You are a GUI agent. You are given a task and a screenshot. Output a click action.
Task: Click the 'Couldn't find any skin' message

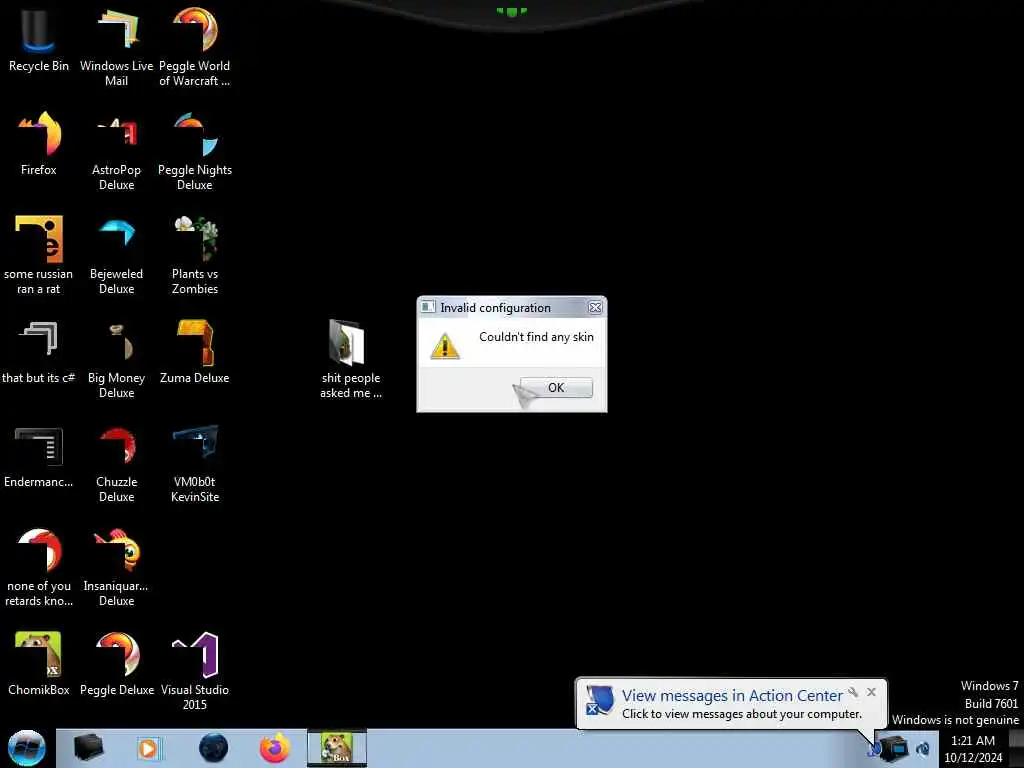tap(536, 337)
